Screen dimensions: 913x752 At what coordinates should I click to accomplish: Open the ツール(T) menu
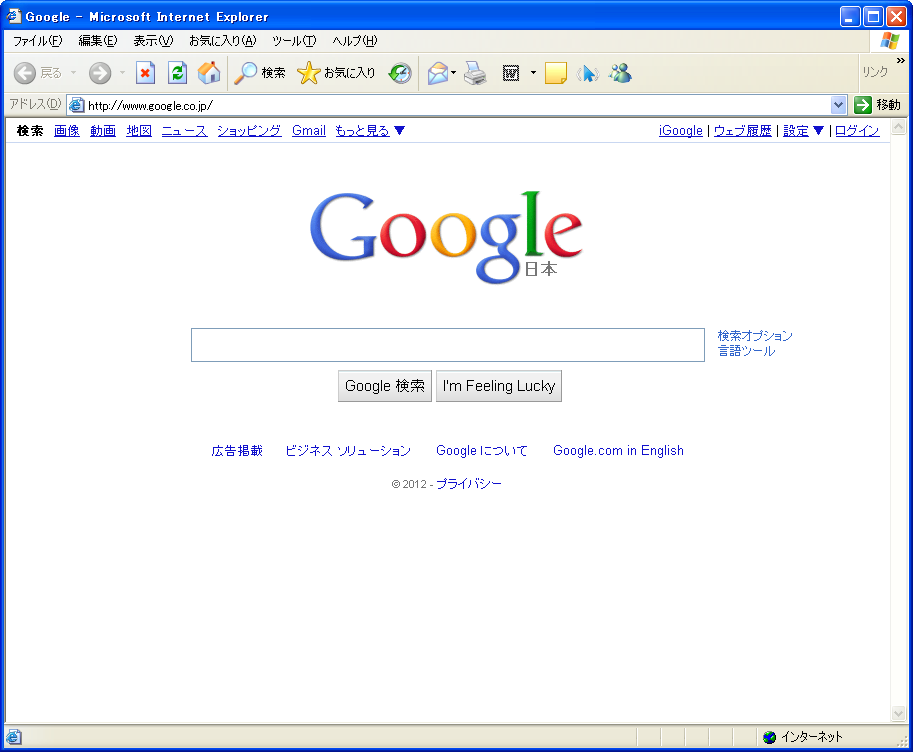point(294,41)
